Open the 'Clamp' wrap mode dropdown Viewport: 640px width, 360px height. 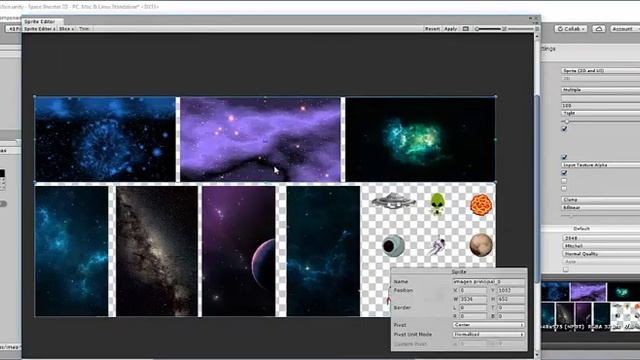click(x=600, y=200)
